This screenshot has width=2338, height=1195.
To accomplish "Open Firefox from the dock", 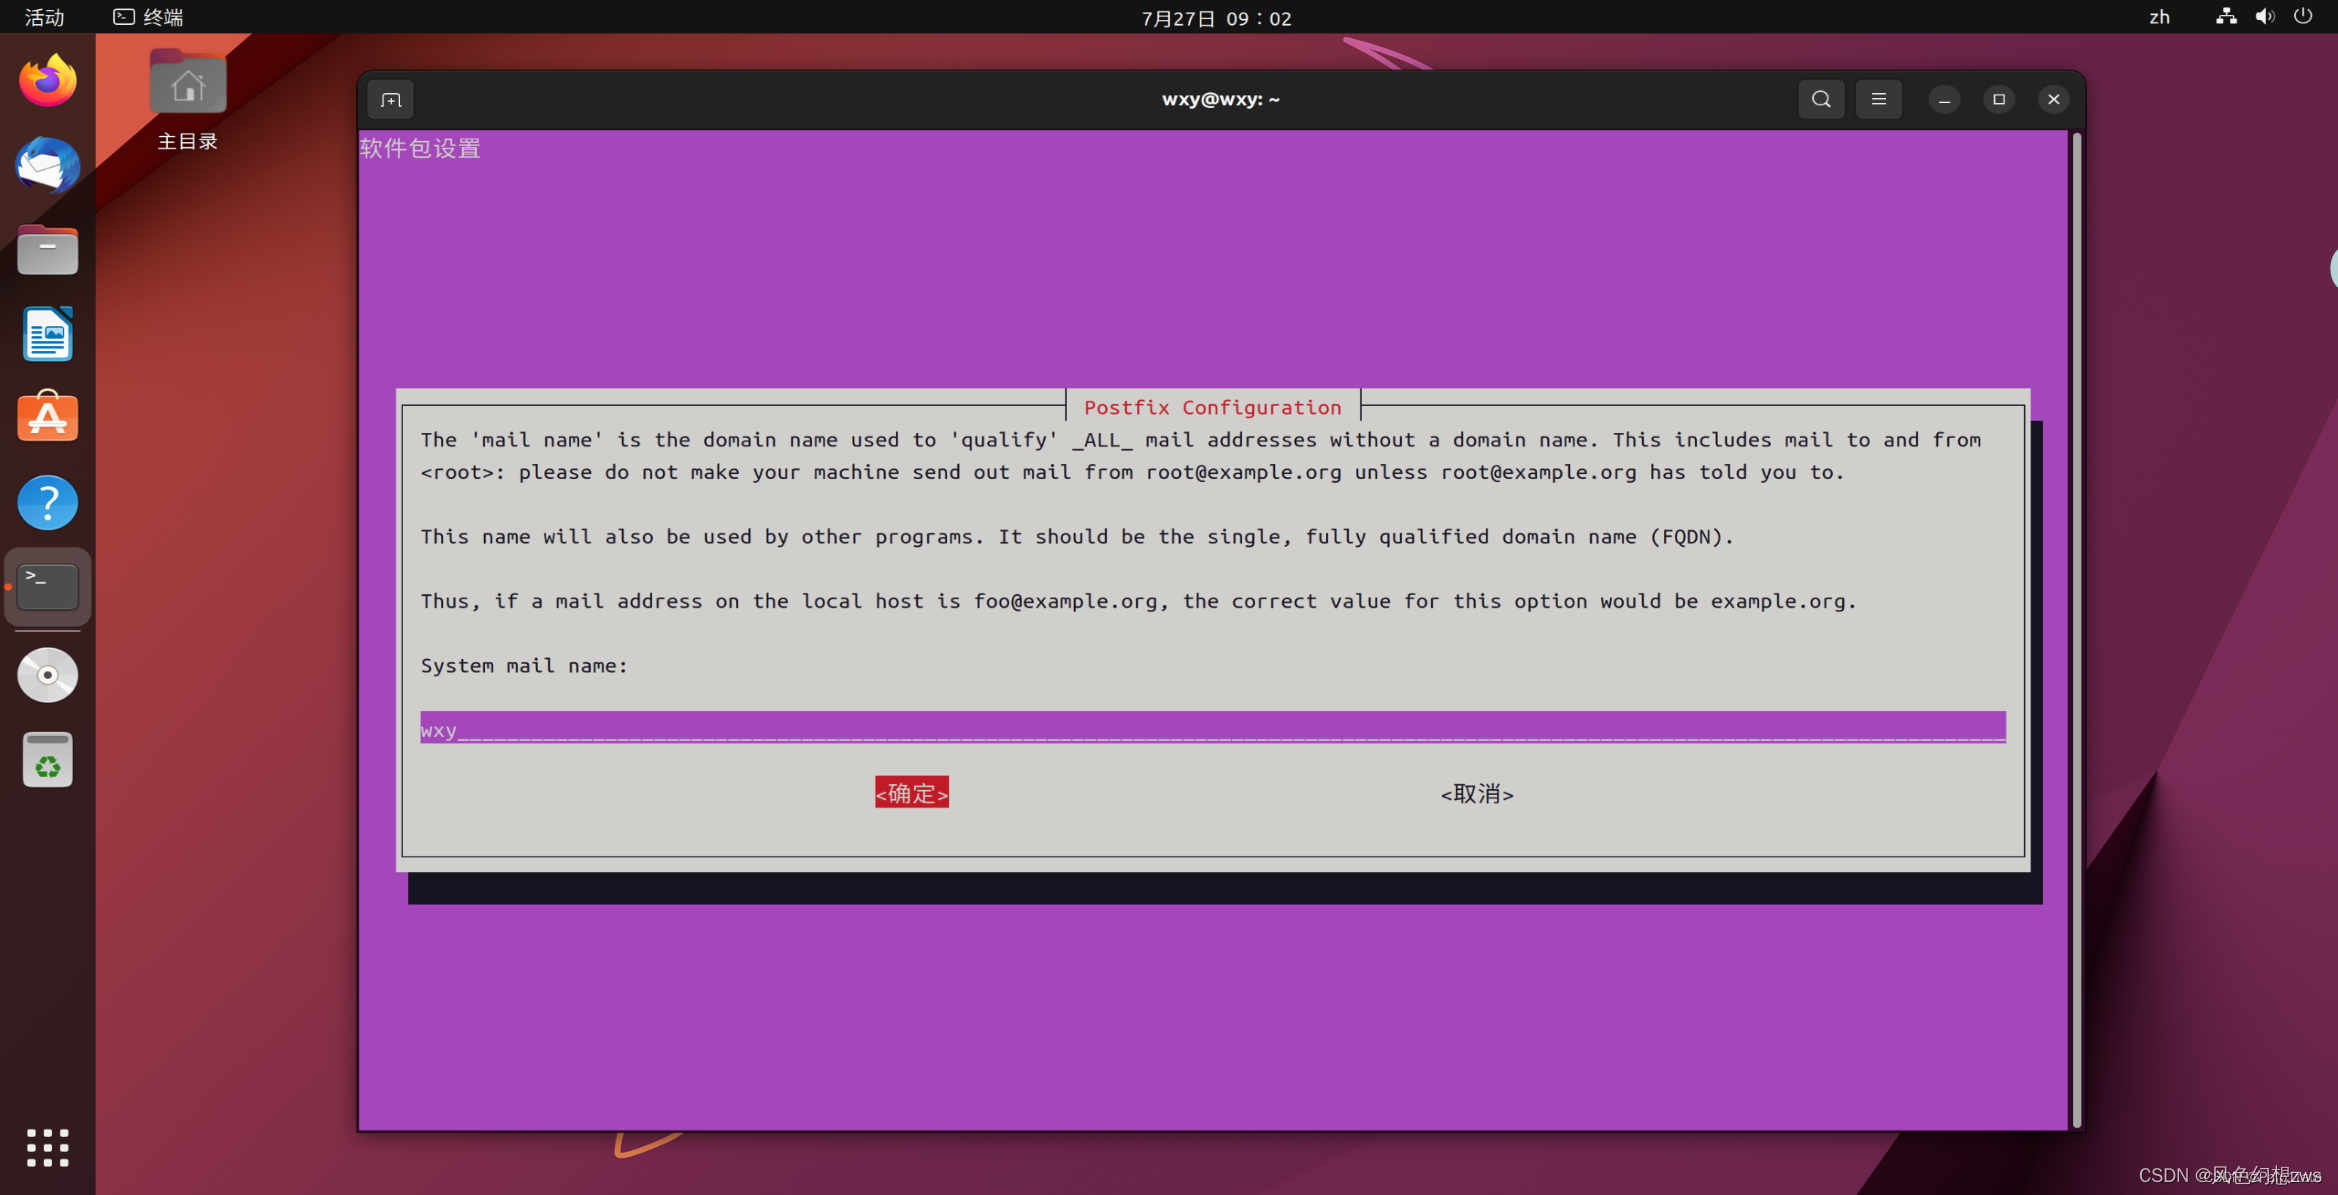I will tap(47, 81).
